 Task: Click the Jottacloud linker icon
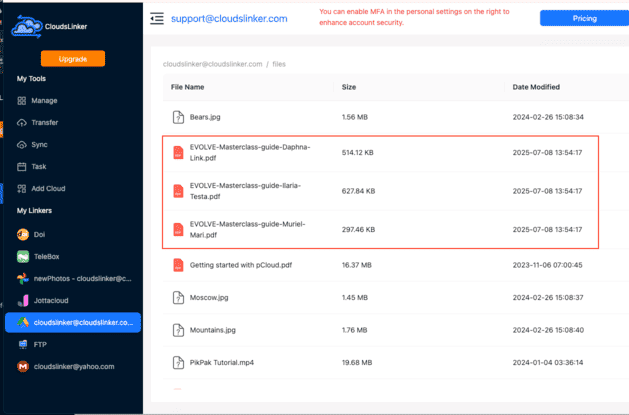pos(23,300)
